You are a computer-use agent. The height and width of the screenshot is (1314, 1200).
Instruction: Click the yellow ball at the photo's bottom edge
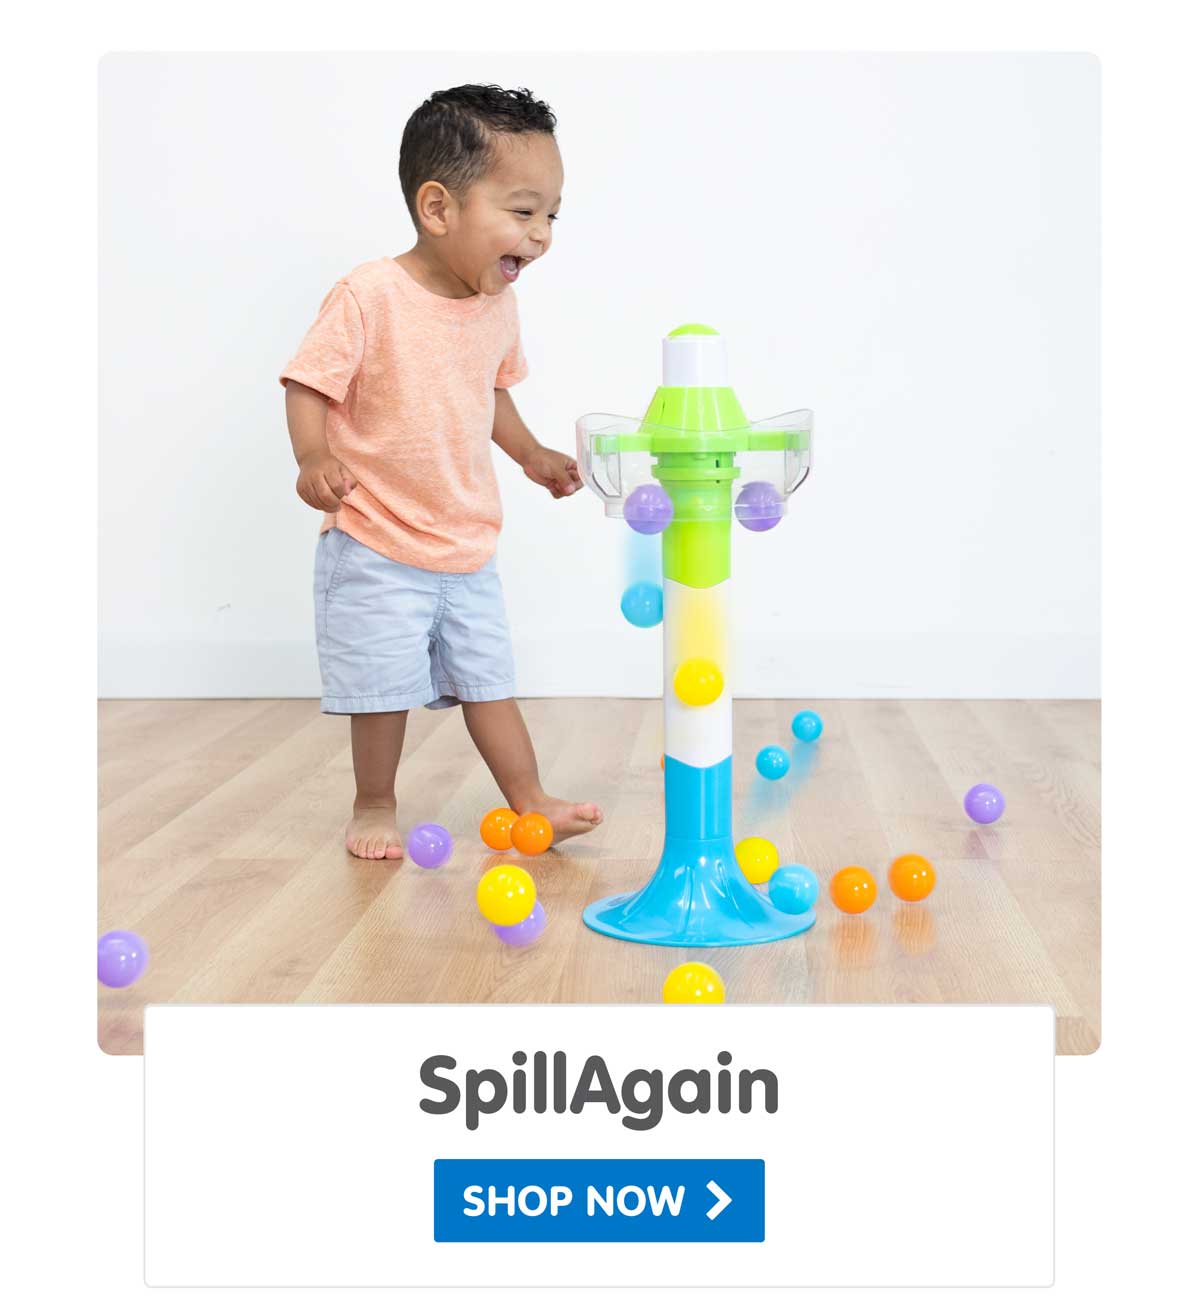pyautogui.click(x=693, y=984)
